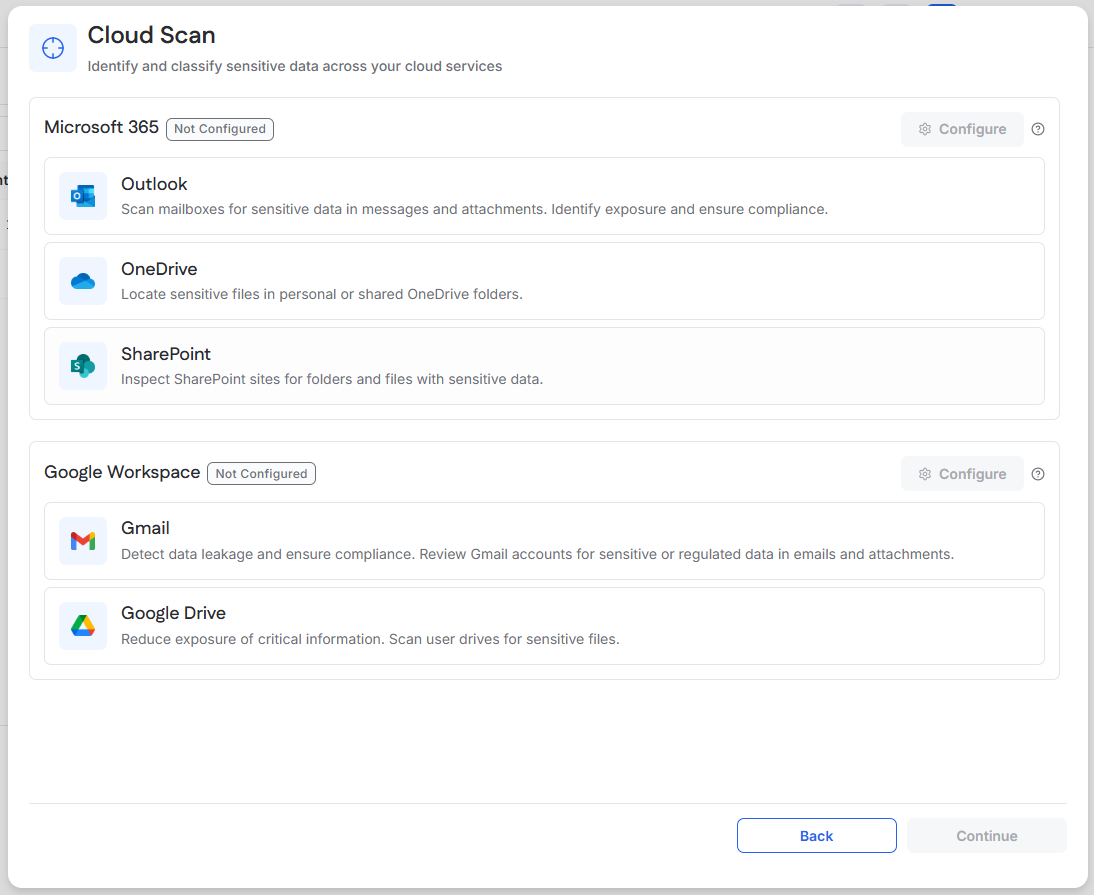Go back to the previous step
Viewport: 1094px width, 895px height.
pos(816,836)
